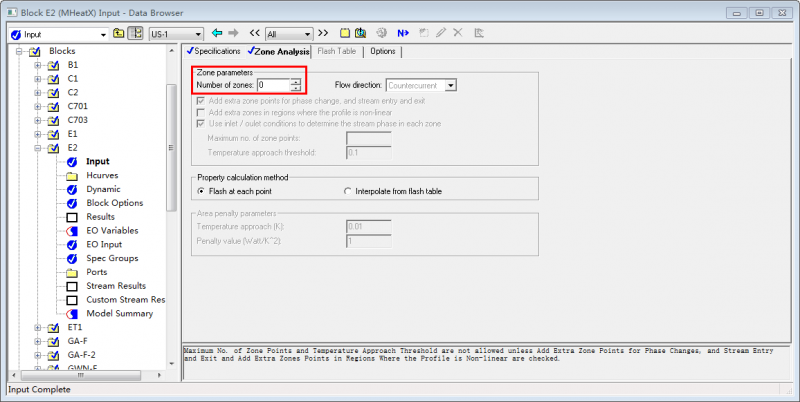Screen dimensions: 800x402
Task: Select EO Input under E2
Action: click(104, 244)
